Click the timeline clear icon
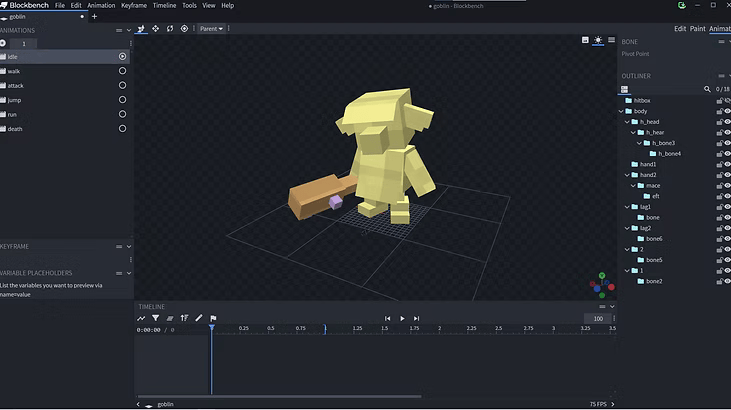 point(170,318)
